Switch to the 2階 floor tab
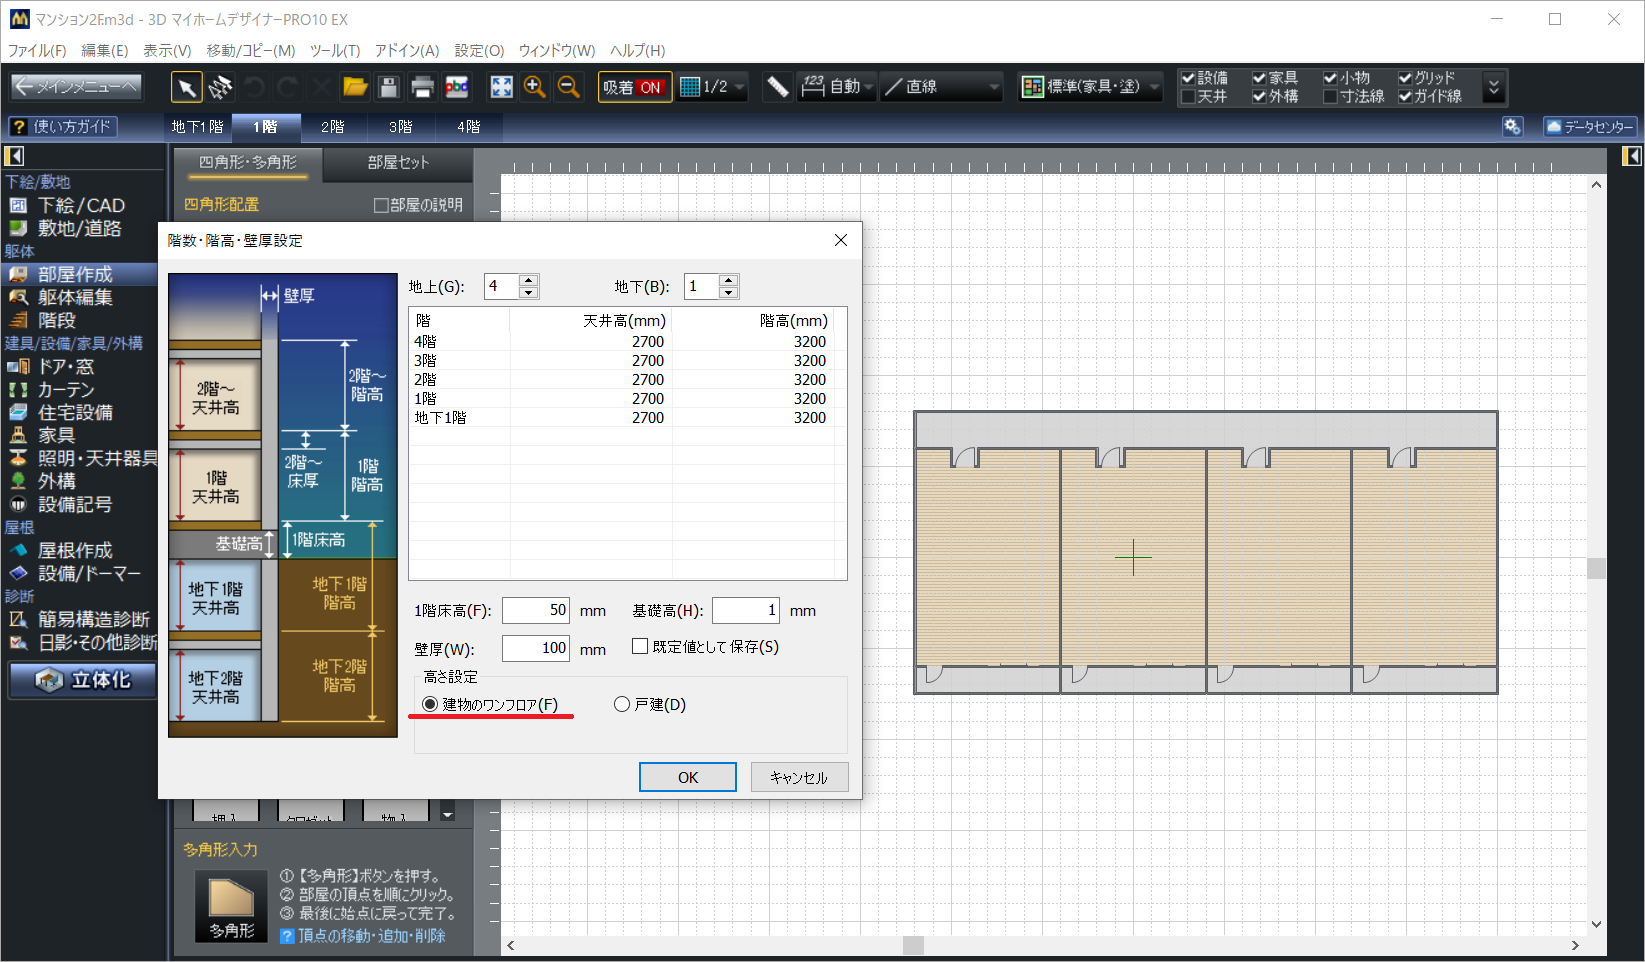Image resolution: width=1645 pixels, height=962 pixels. 333,127
